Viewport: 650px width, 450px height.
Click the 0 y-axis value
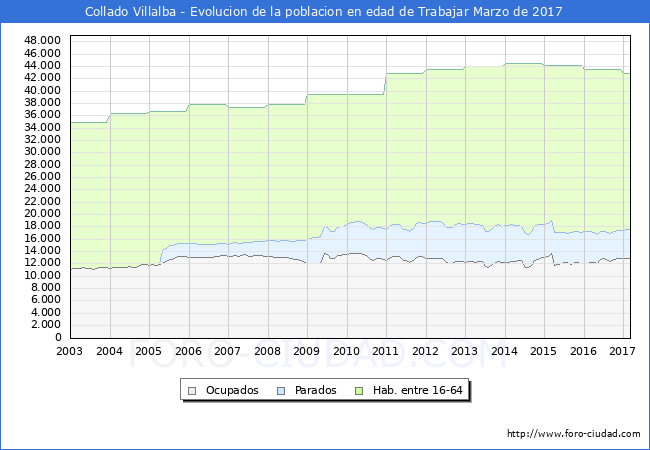[58, 337]
